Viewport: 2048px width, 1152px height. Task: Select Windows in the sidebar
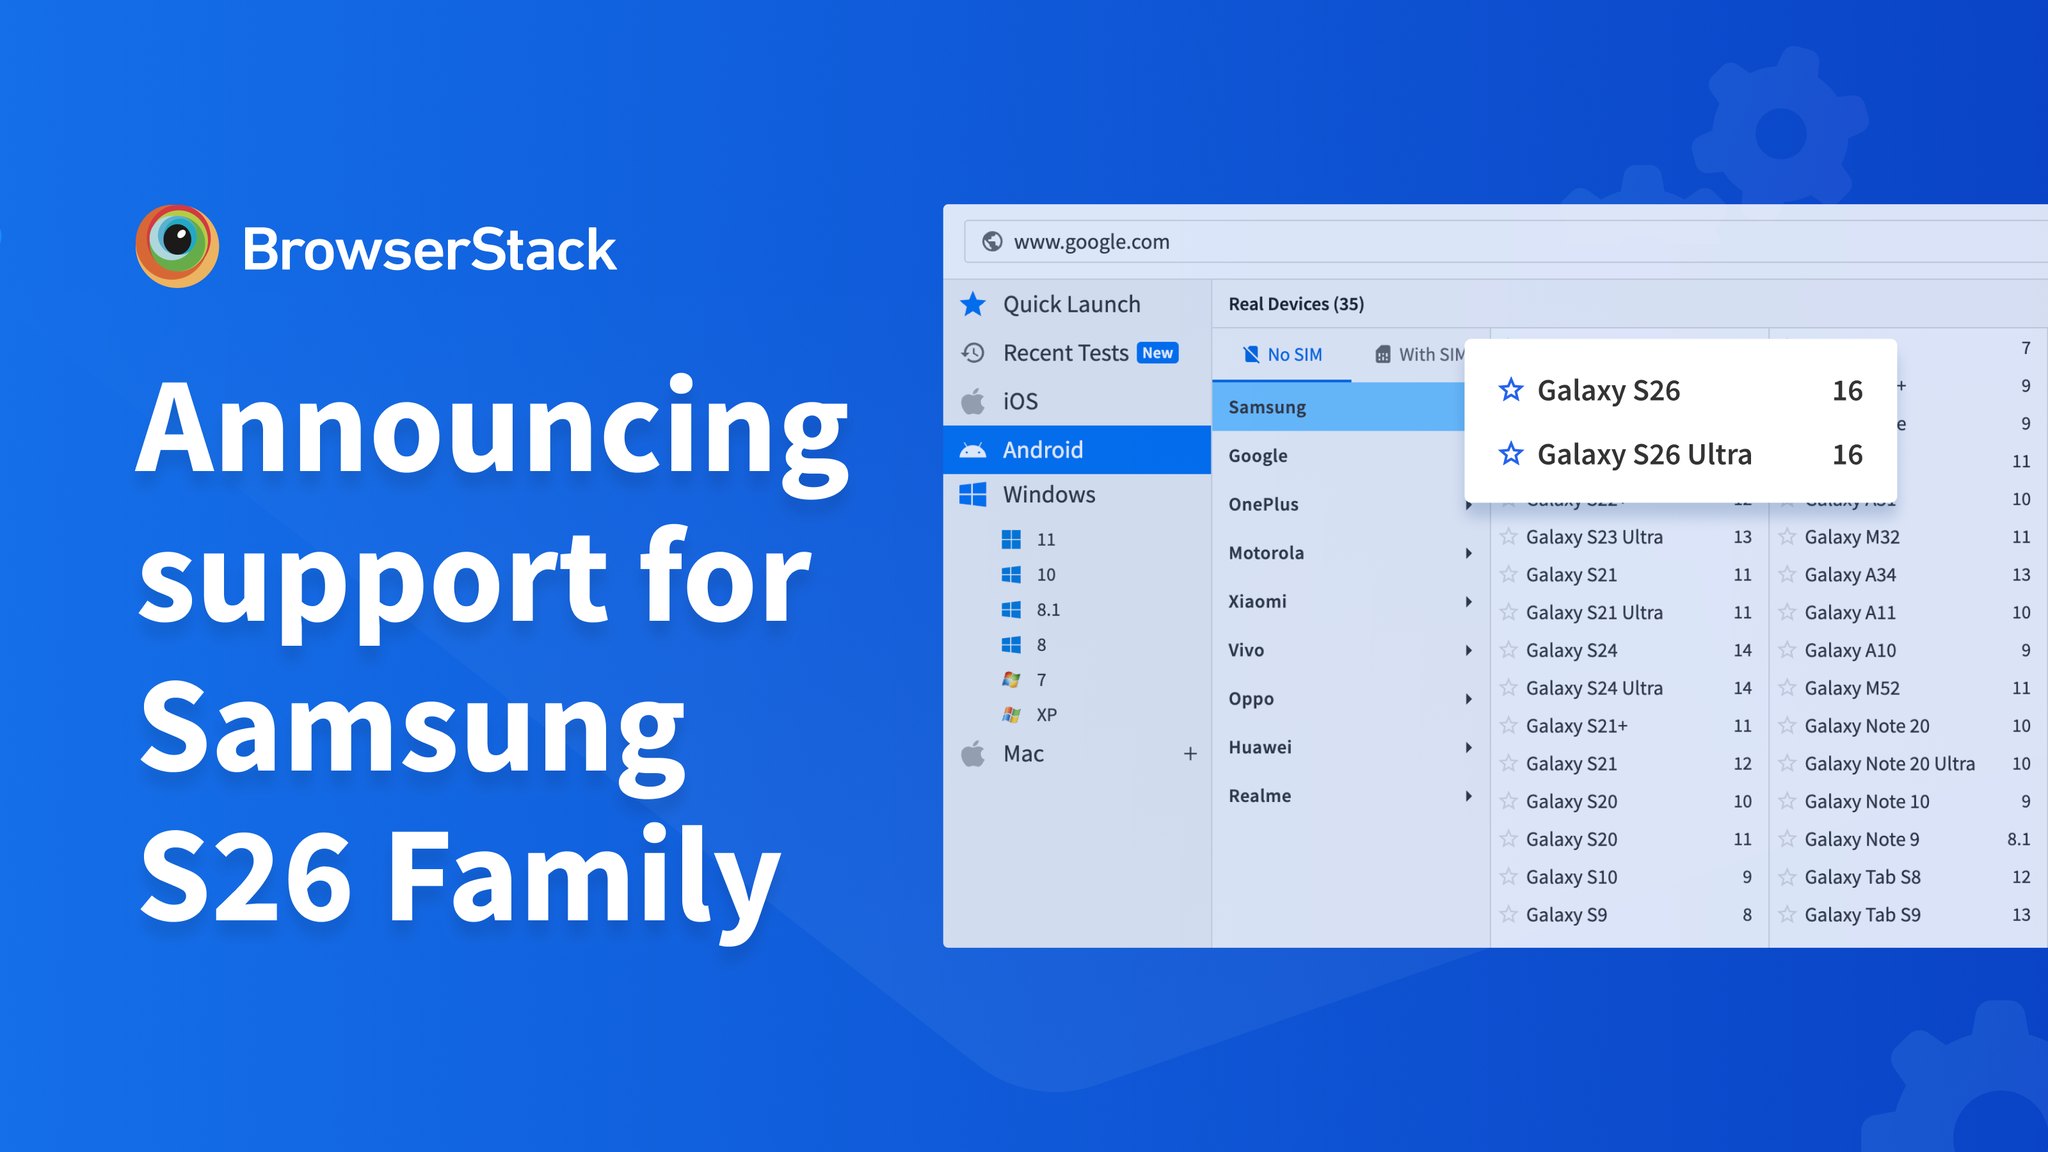[1077, 494]
